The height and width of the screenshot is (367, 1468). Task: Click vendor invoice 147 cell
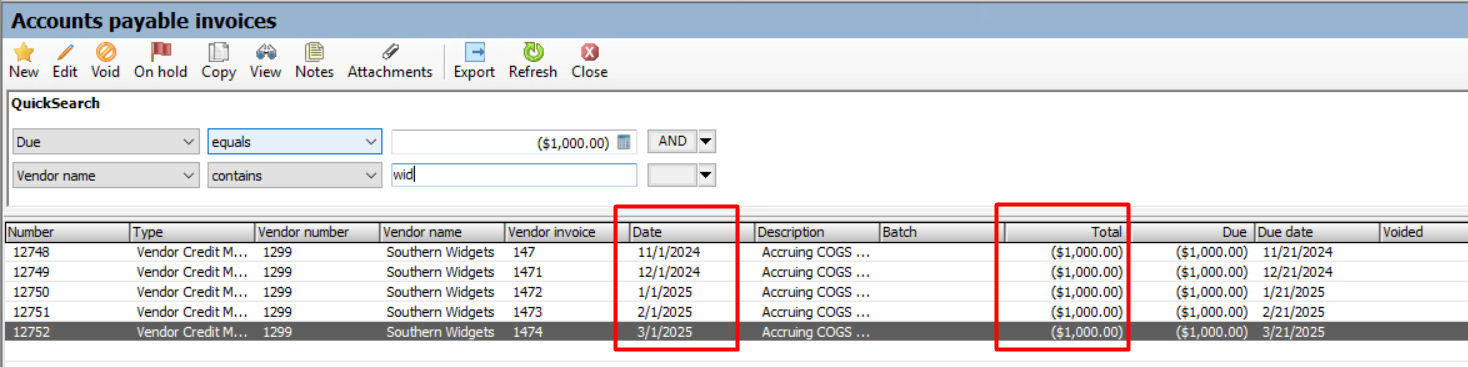pos(567,252)
